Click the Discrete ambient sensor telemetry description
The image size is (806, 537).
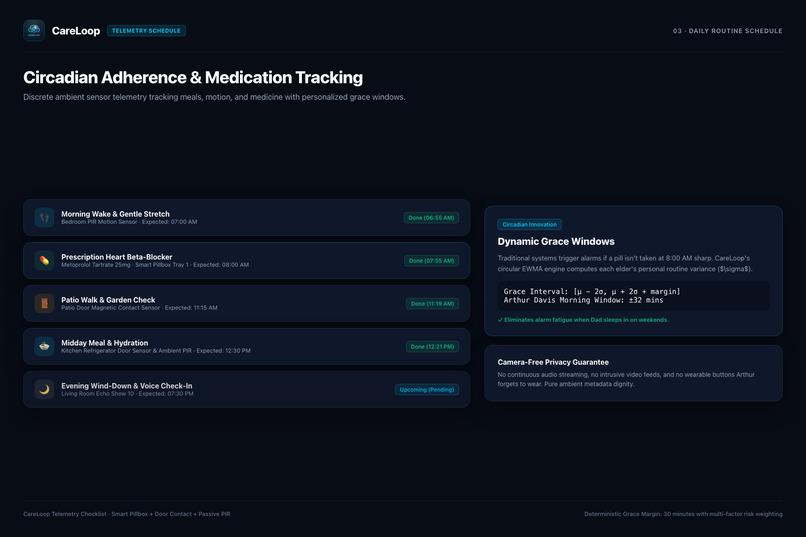point(214,97)
